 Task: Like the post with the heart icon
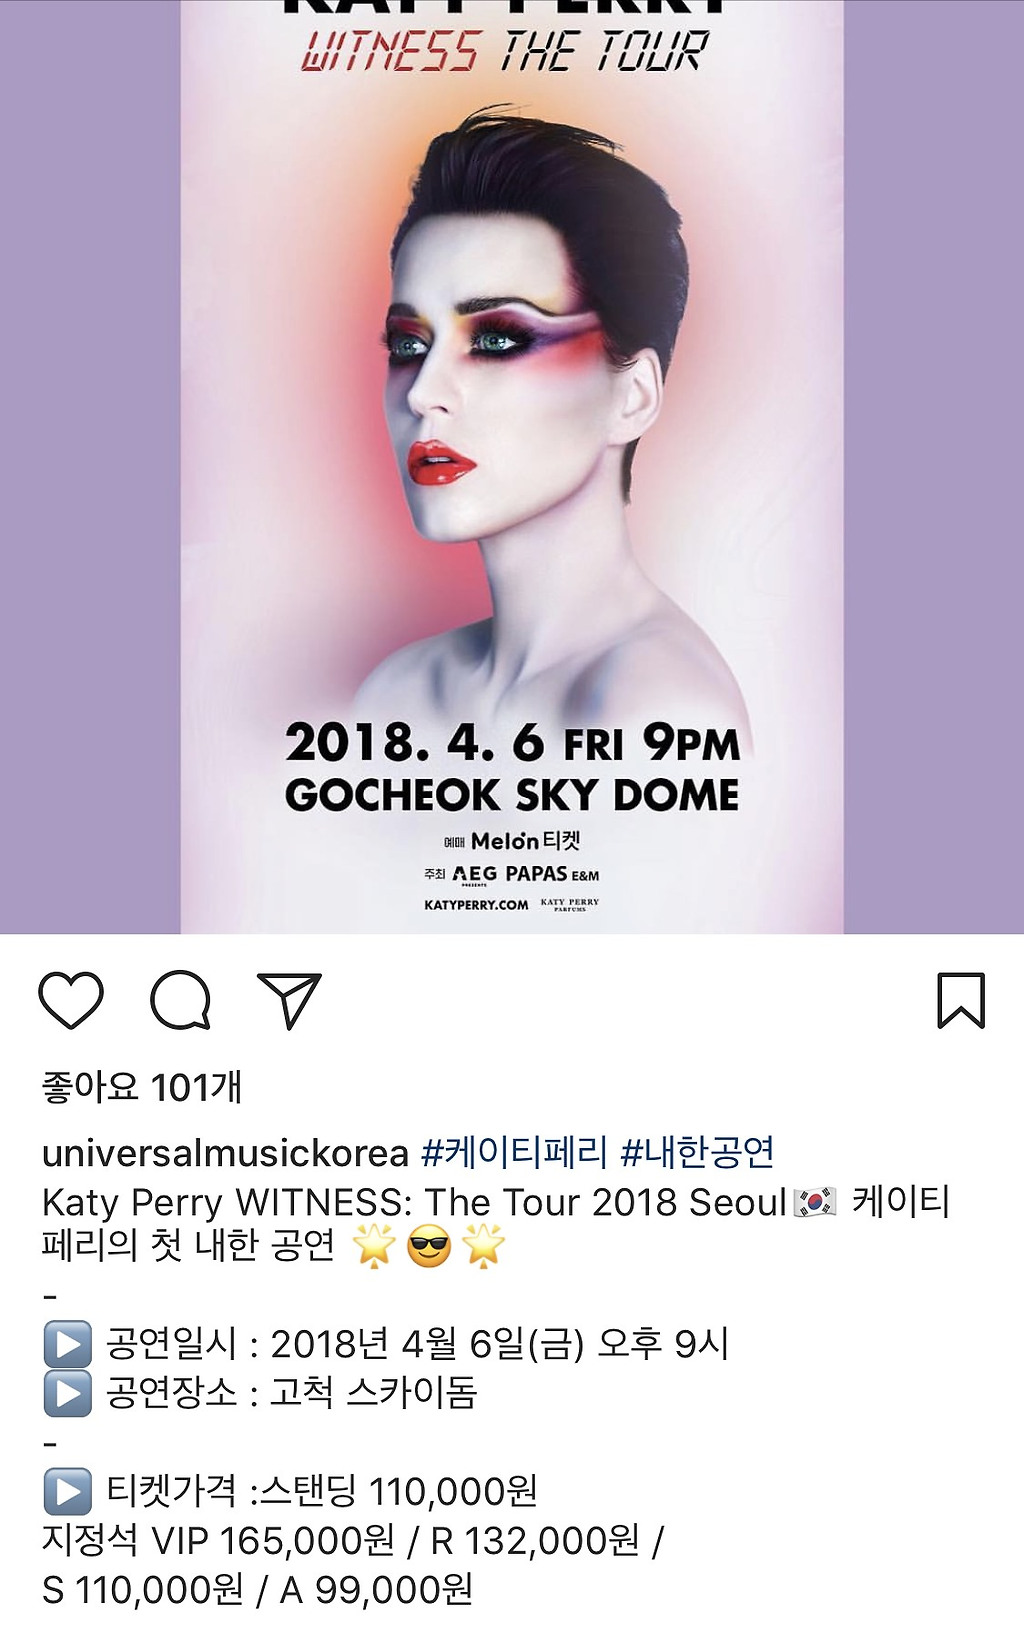coord(71,999)
